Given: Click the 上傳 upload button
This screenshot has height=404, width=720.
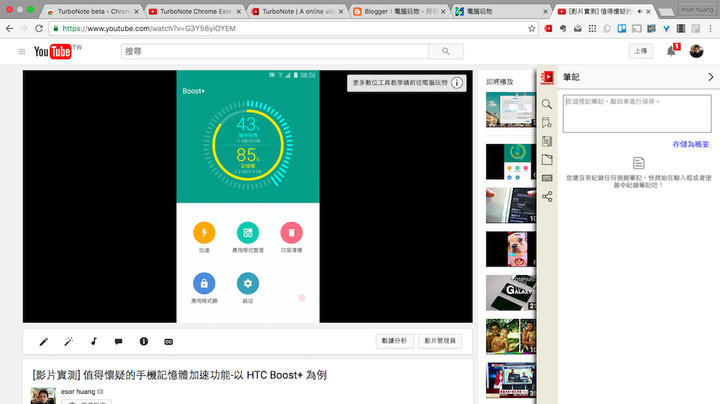Looking at the screenshot, I should point(641,51).
